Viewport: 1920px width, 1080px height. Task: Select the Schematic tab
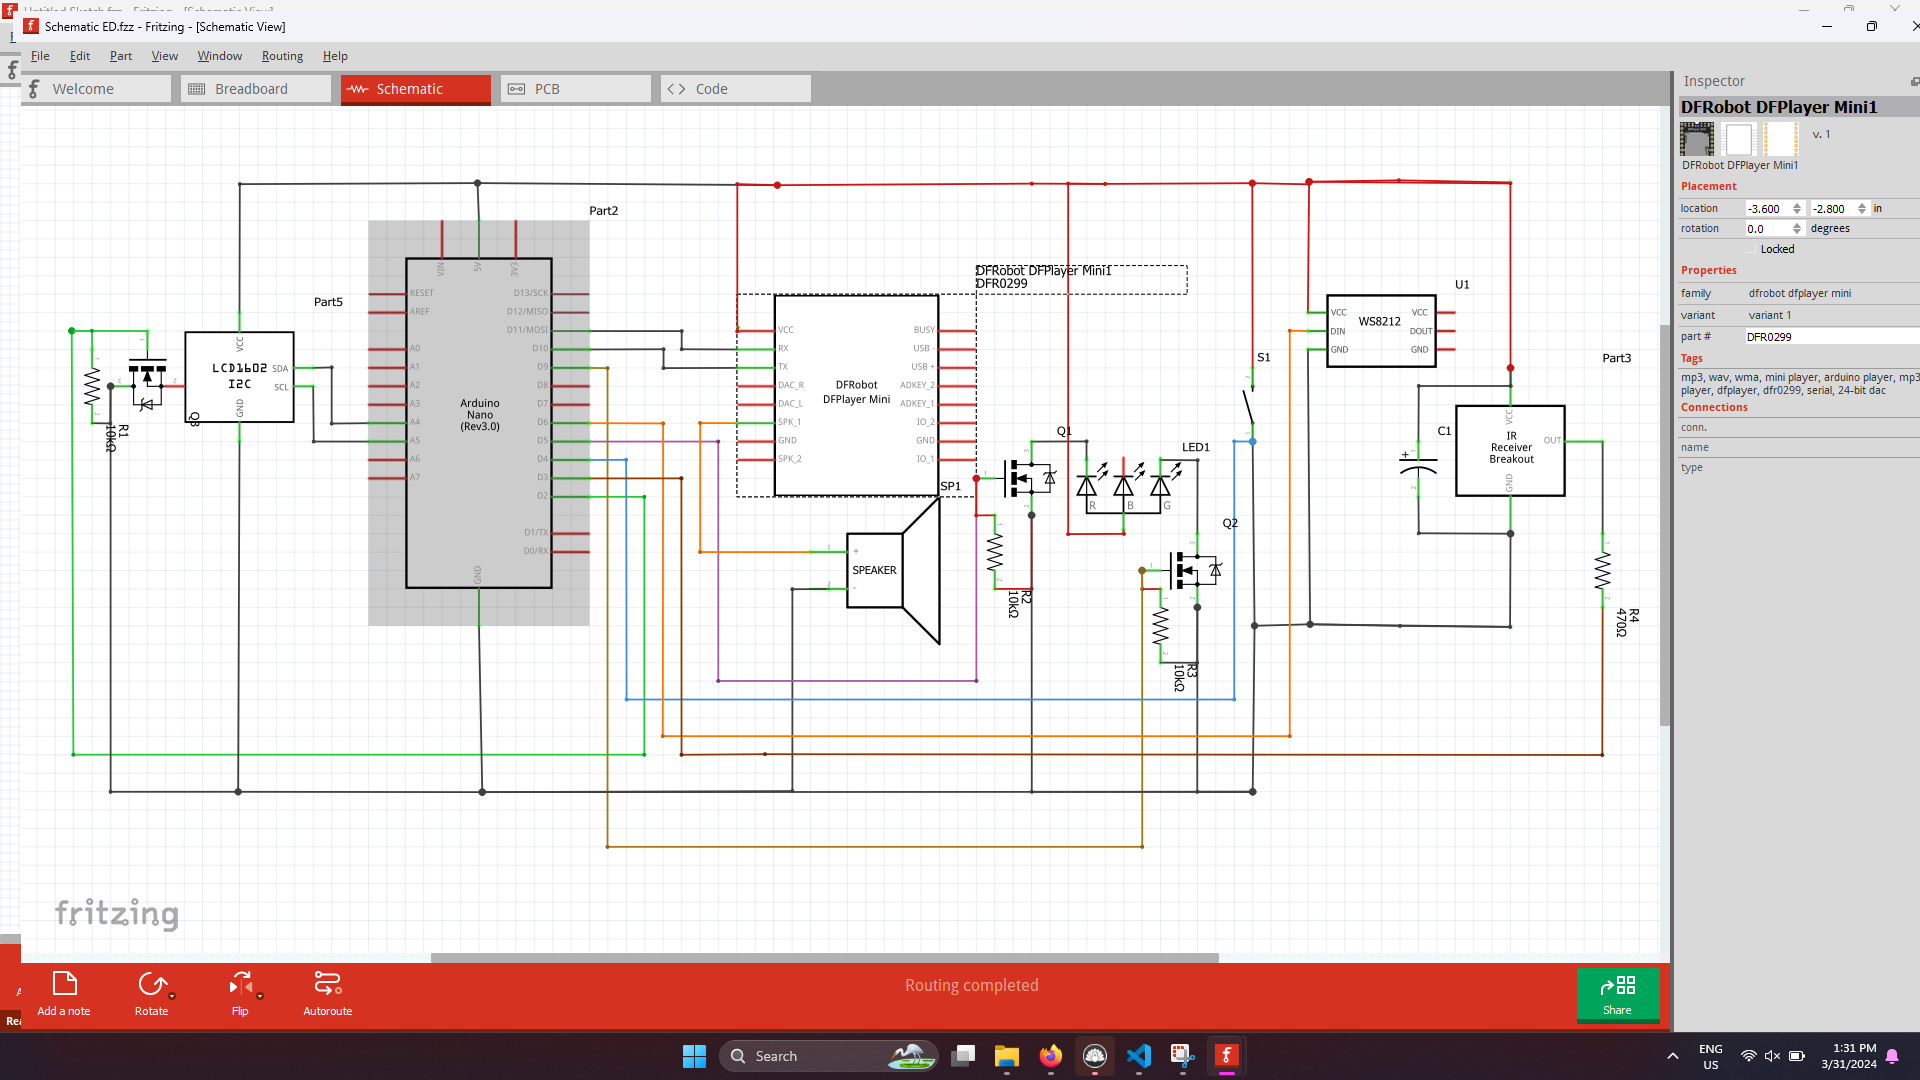[x=416, y=89]
